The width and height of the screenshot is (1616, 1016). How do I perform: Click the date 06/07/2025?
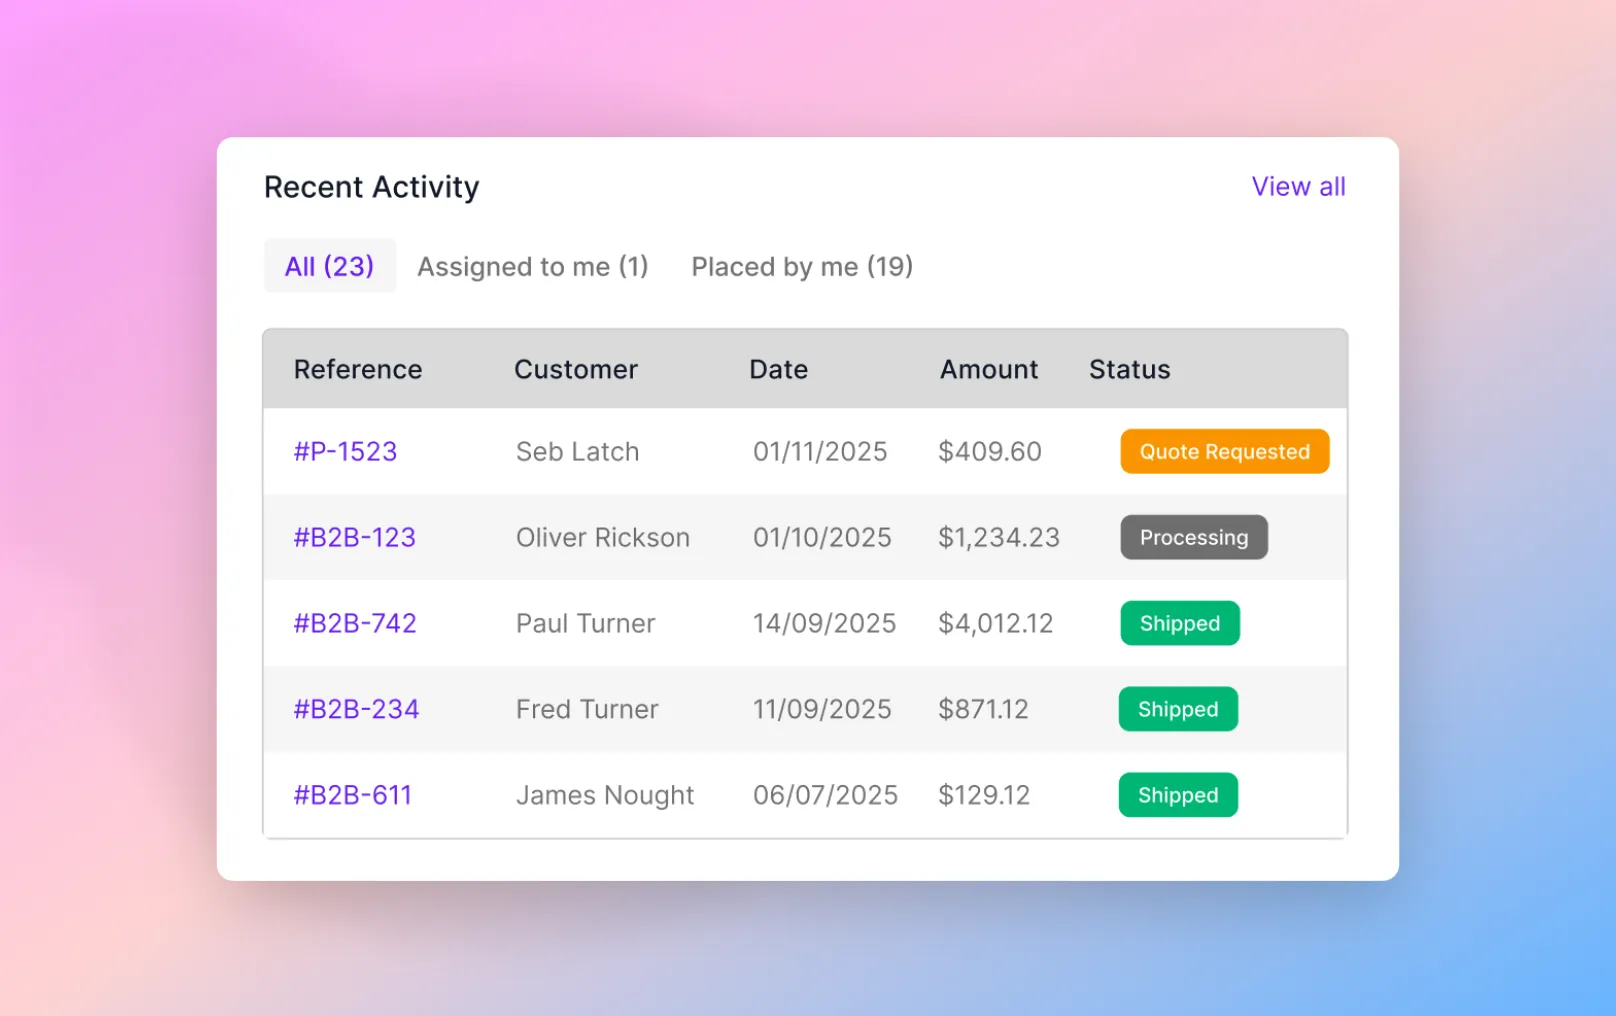[x=826, y=796]
